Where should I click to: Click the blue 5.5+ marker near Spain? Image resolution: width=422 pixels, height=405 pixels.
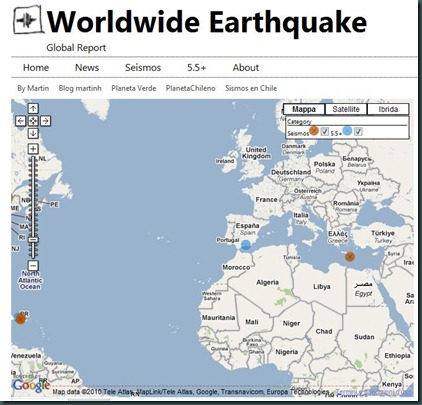tap(246, 245)
